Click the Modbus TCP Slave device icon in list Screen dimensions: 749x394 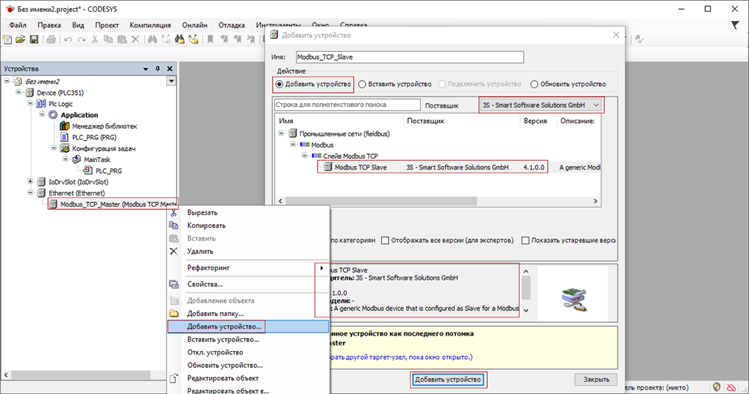coord(328,167)
